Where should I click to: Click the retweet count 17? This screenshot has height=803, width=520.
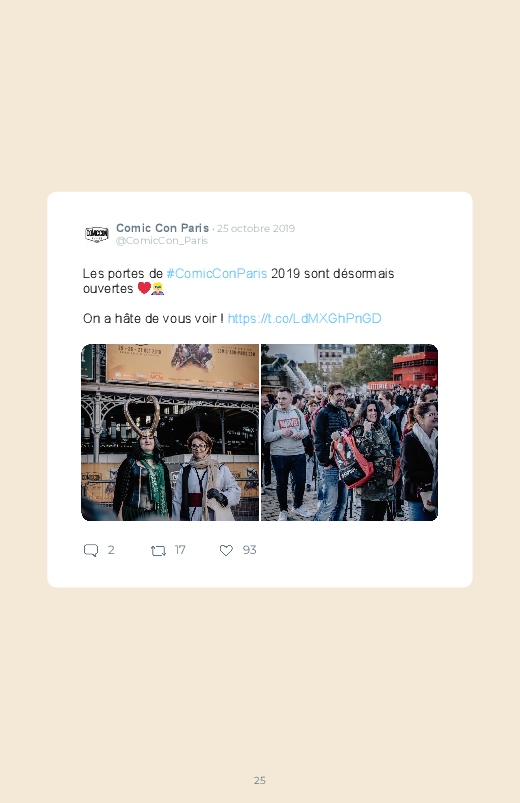[x=180, y=550]
